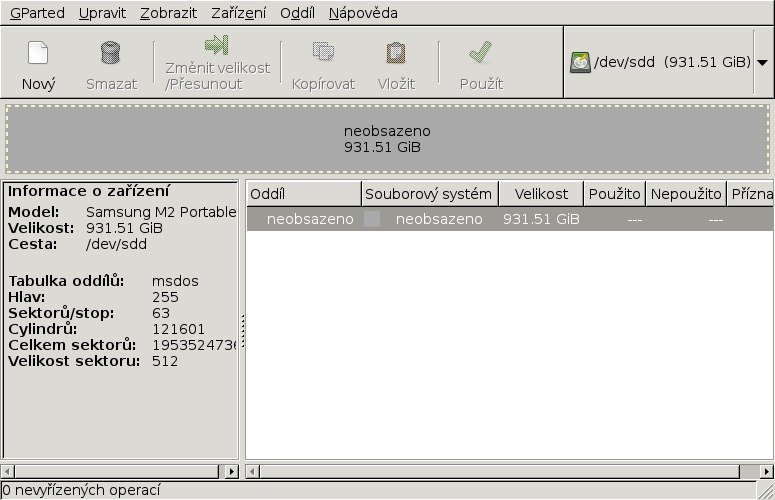Click the partially visible Přízna column header

(x=750, y=194)
